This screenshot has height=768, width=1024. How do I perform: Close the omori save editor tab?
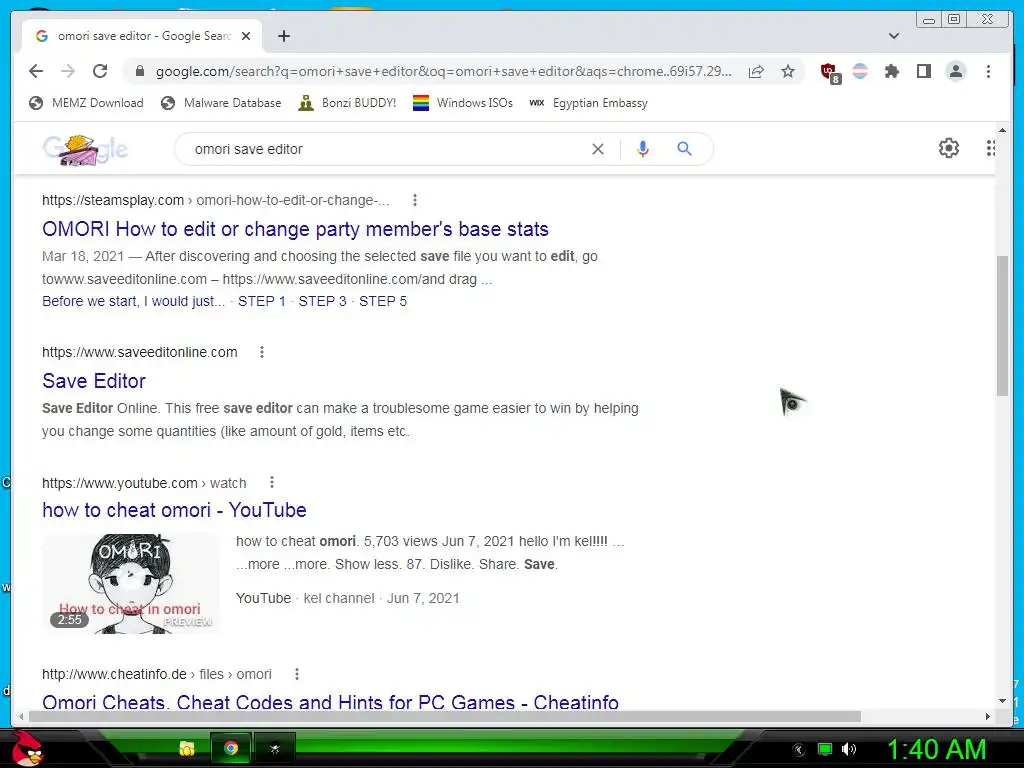(246, 36)
